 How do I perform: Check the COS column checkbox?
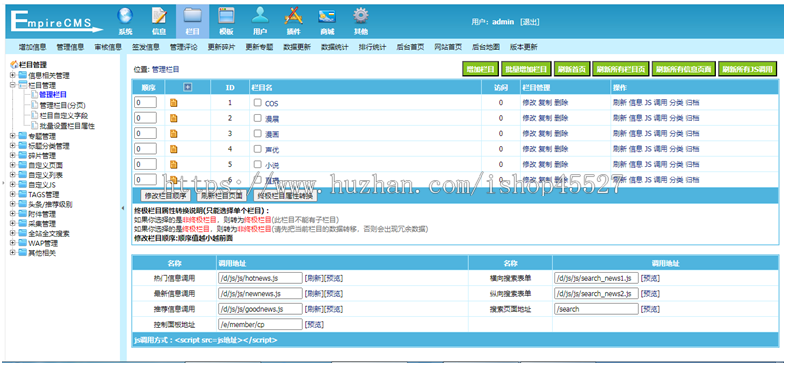(x=257, y=103)
